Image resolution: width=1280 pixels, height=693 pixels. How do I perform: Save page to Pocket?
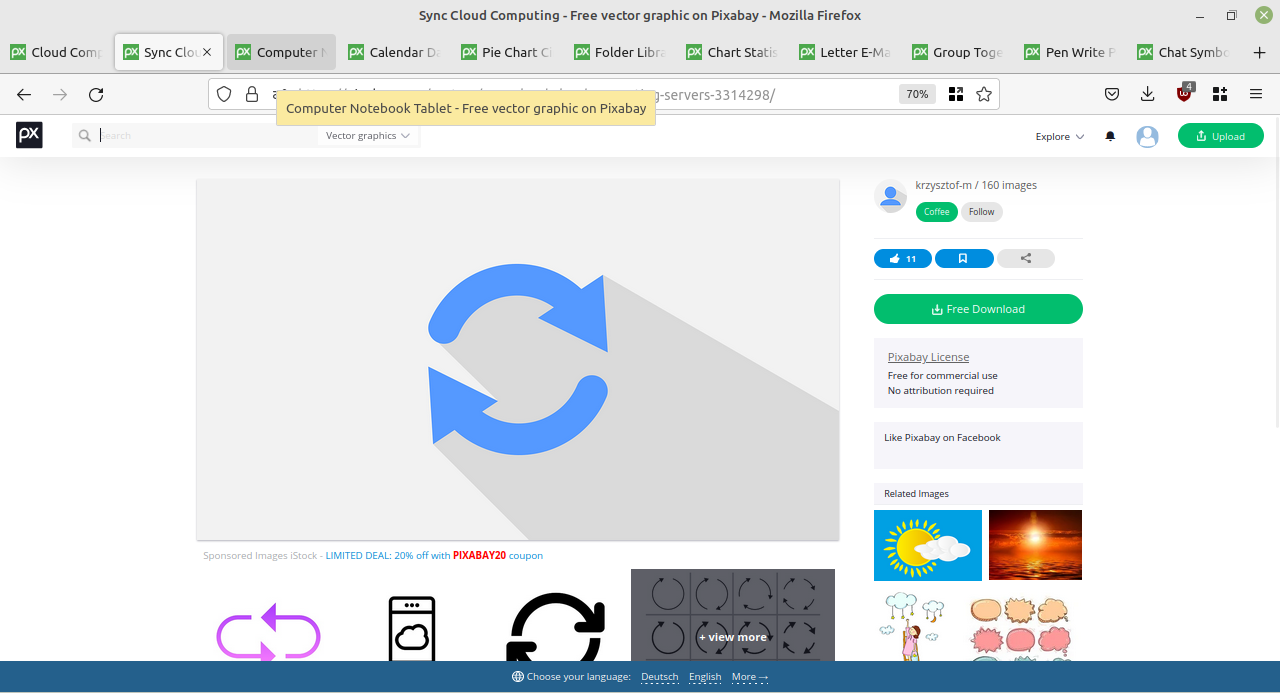[x=1112, y=94]
